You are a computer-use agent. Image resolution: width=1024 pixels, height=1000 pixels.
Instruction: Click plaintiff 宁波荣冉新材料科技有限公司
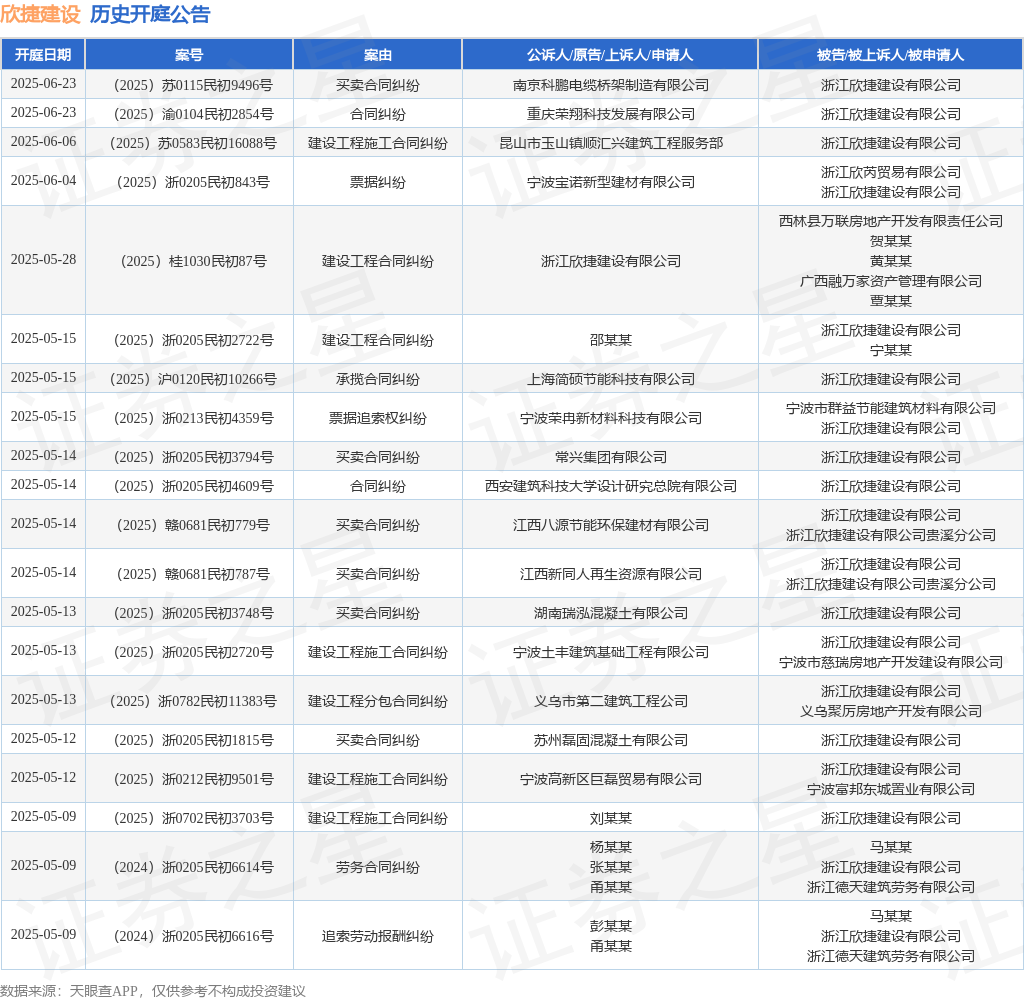(x=611, y=418)
